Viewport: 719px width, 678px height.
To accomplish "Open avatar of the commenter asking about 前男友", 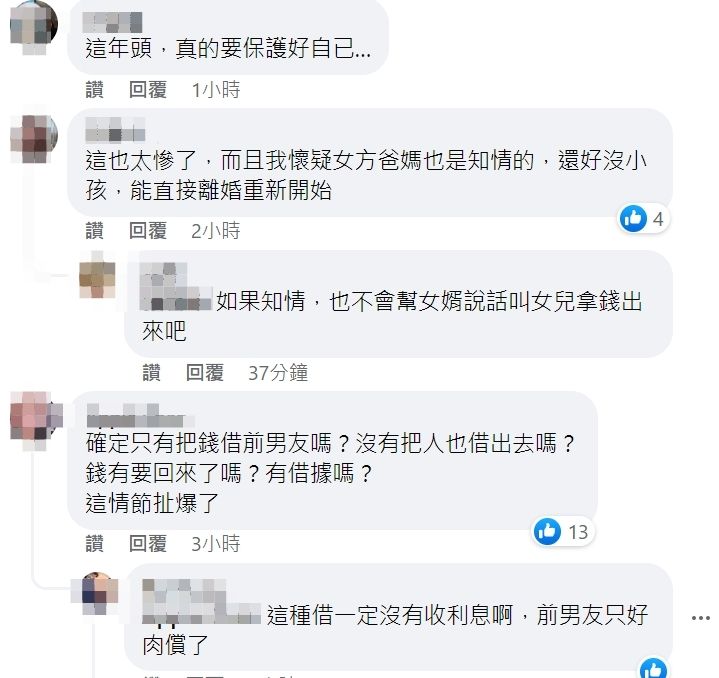I will coord(35,419).
